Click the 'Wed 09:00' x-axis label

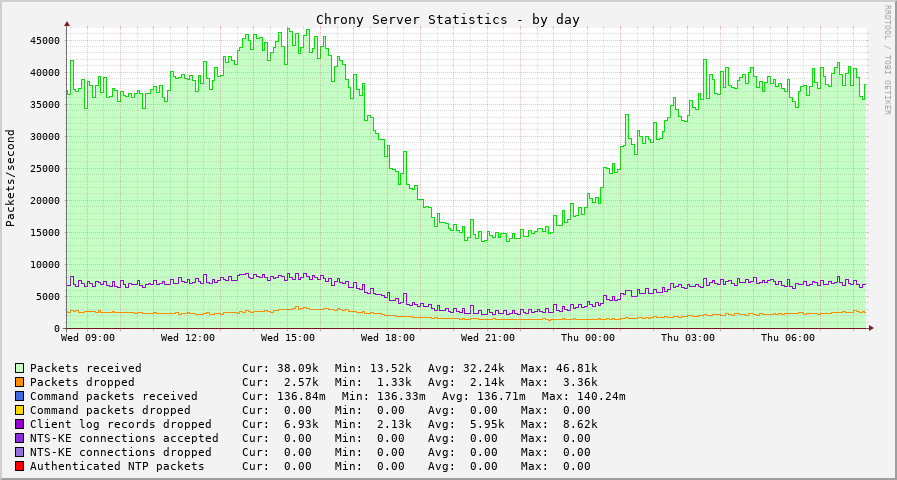point(88,338)
